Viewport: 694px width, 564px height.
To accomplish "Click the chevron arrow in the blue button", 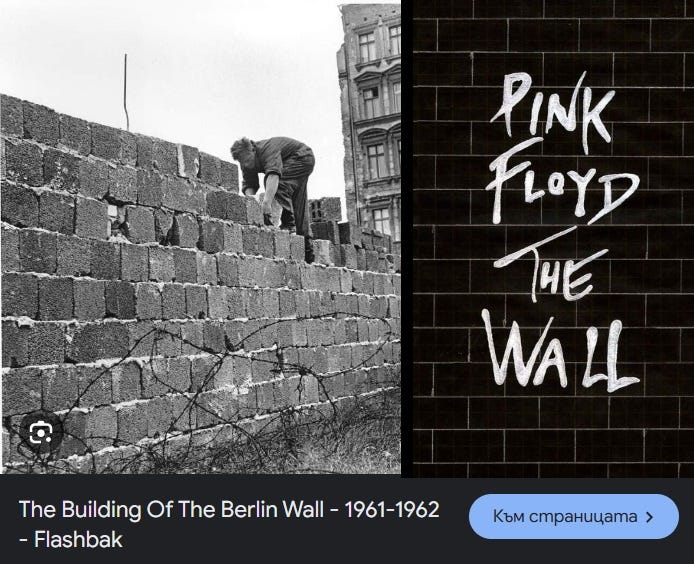I will 649,517.
